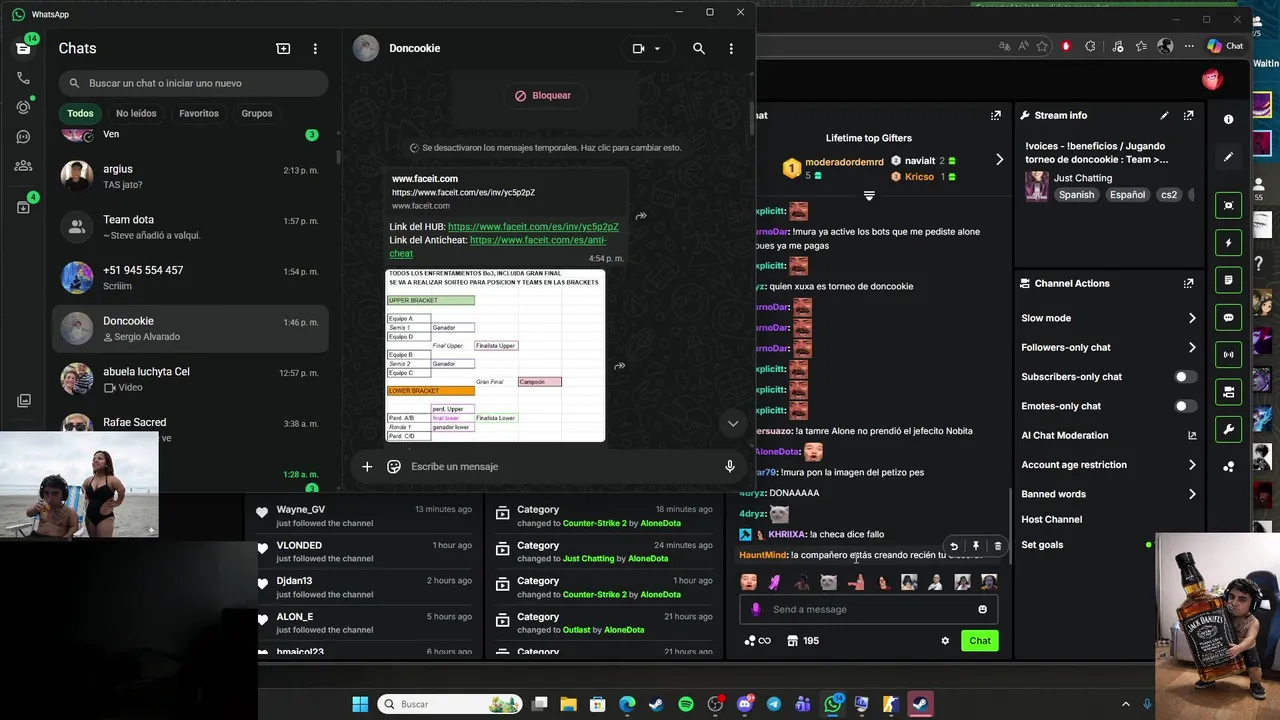Open WhatsApp Channels sidebar icon
The width and height of the screenshot is (1280, 720).
[23, 137]
